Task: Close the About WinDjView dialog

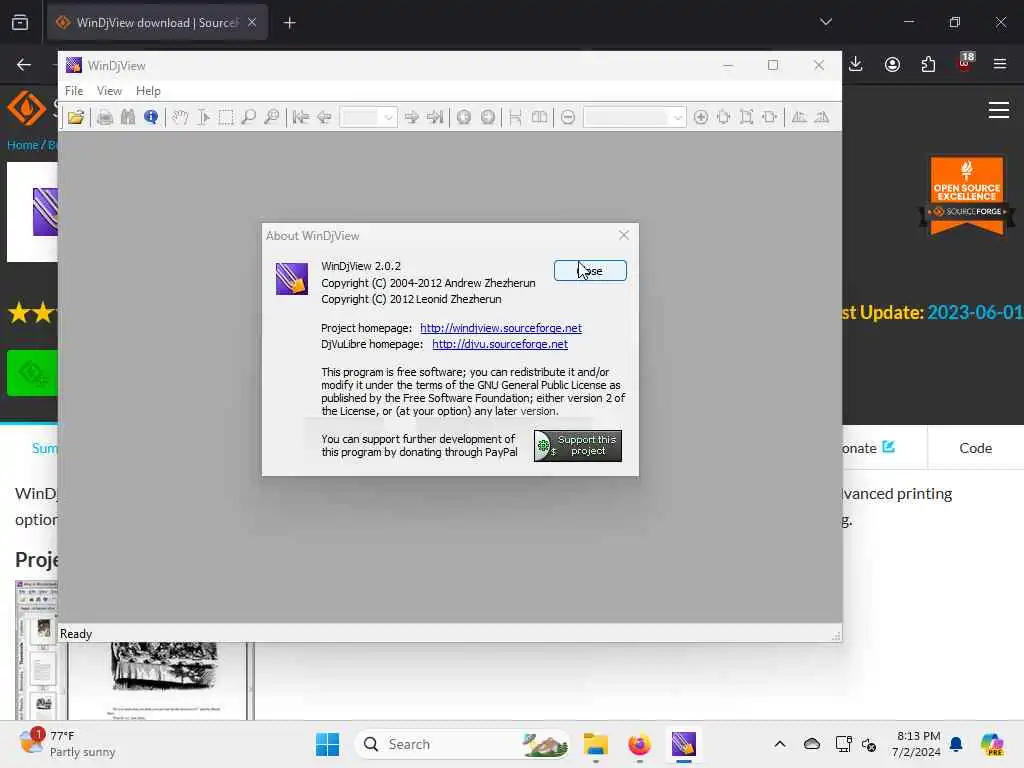Action: pyautogui.click(x=624, y=235)
